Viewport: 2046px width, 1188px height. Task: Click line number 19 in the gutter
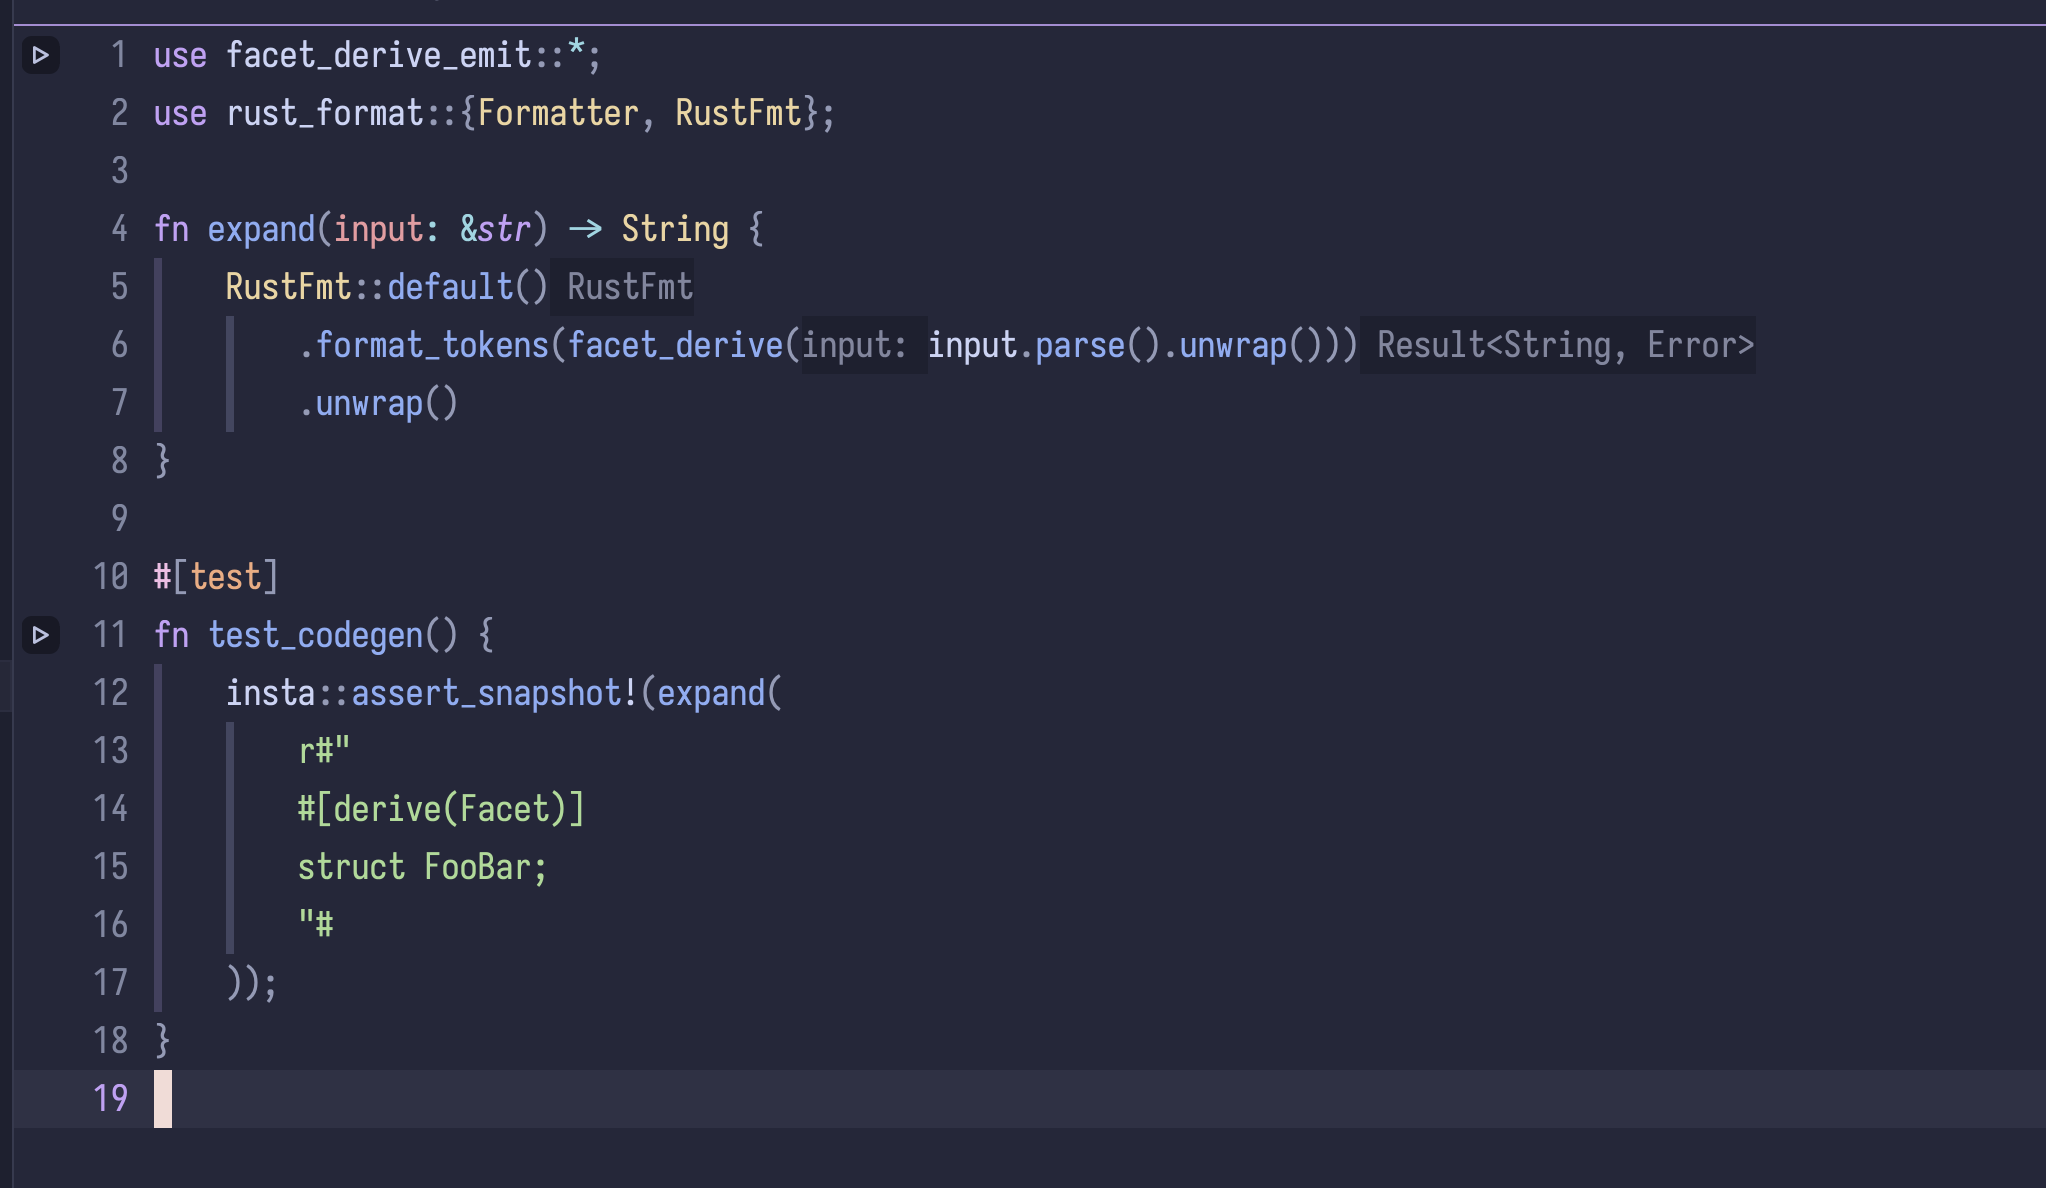(111, 1099)
